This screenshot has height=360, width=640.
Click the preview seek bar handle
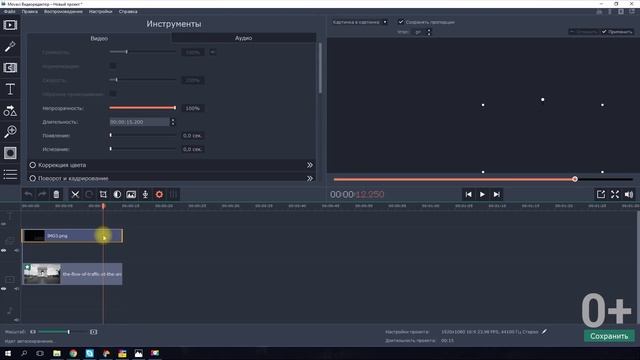pos(575,179)
